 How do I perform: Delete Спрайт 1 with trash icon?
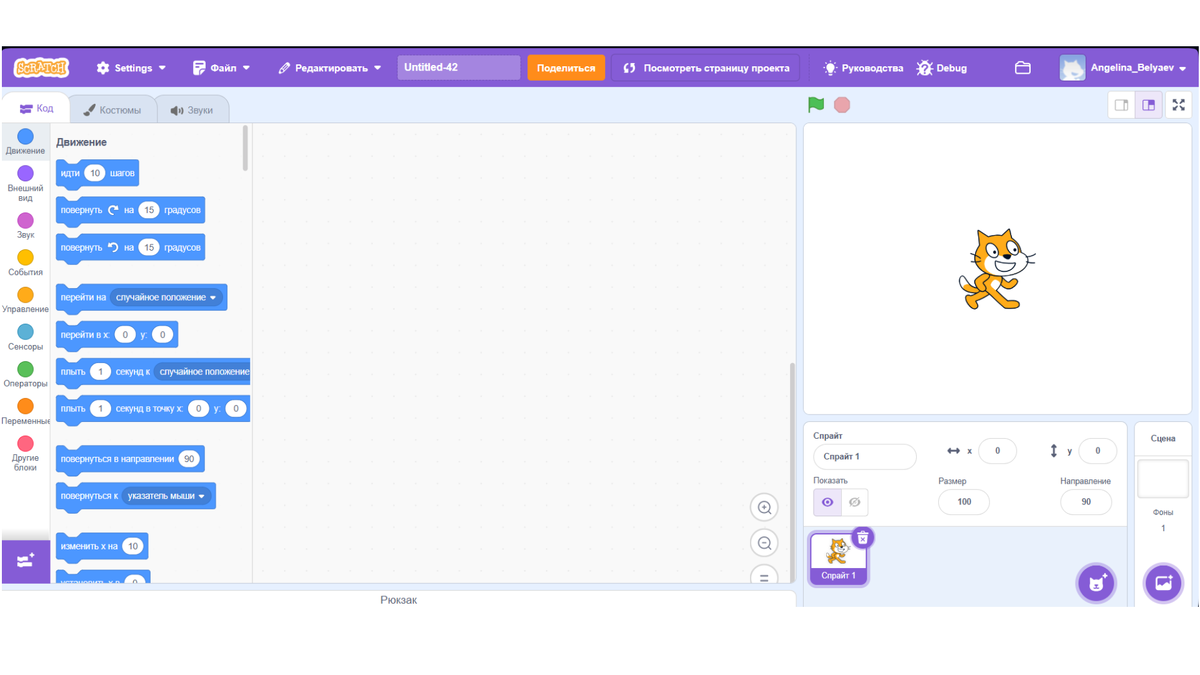pyautogui.click(x=862, y=538)
